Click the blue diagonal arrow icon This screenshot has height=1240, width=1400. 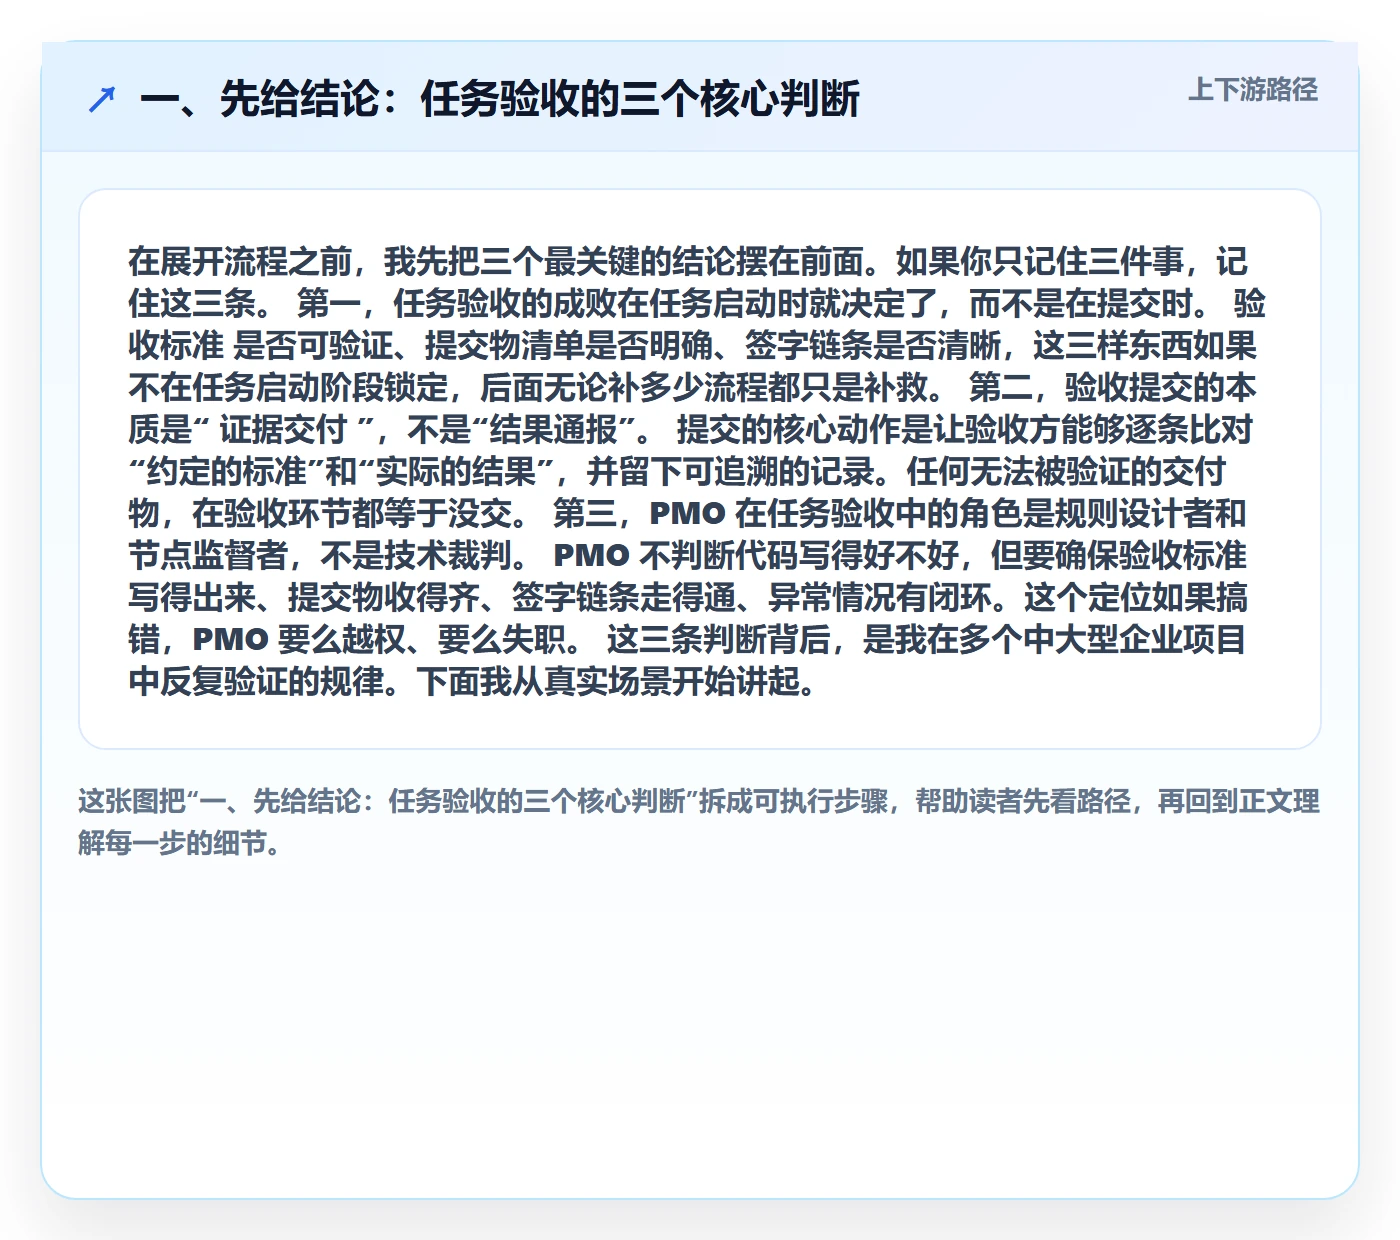pyautogui.click(x=102, y=99)
